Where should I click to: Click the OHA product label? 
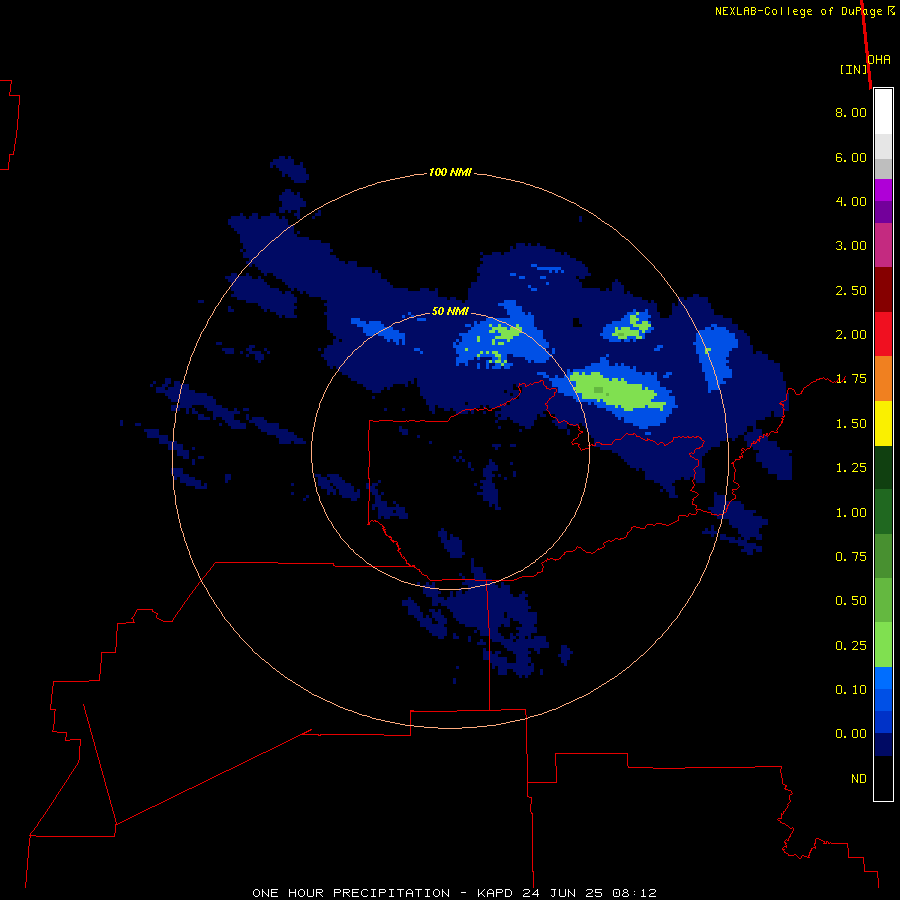click(x=879, y=60)
